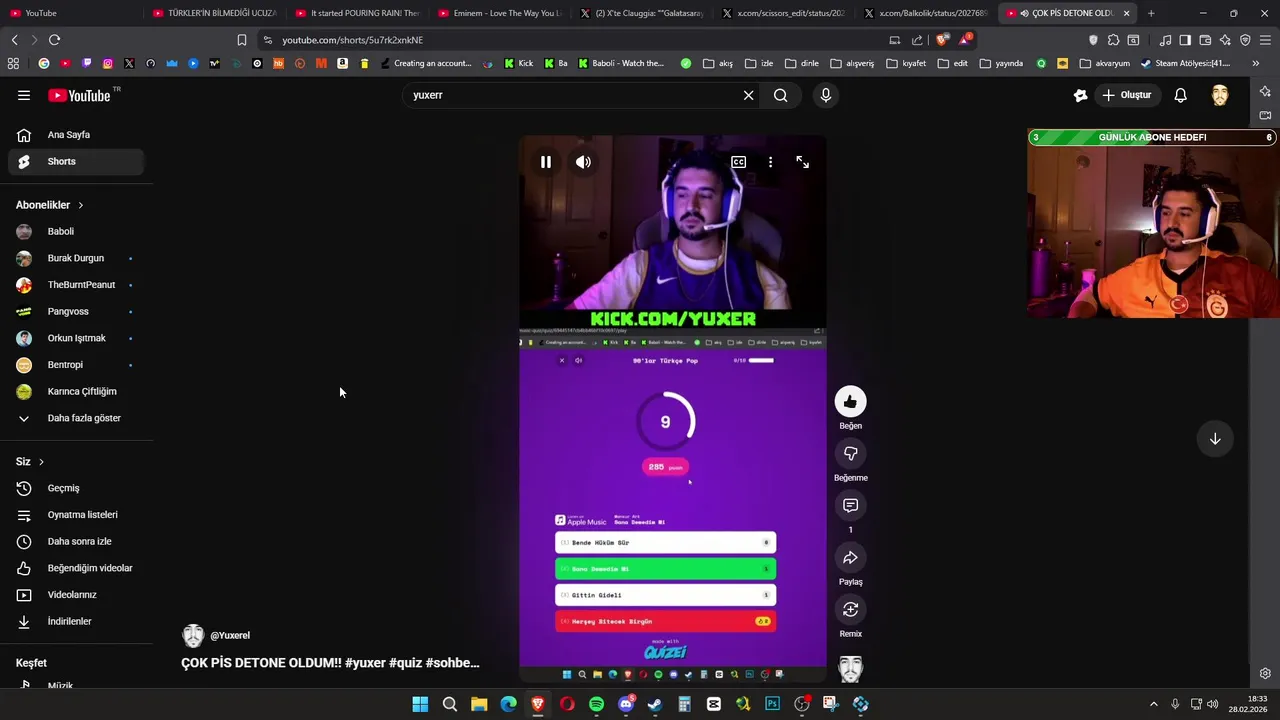Reload the page with the refresh icon
The height and width of the screenshot is (720, 1280).
(54, 40)
